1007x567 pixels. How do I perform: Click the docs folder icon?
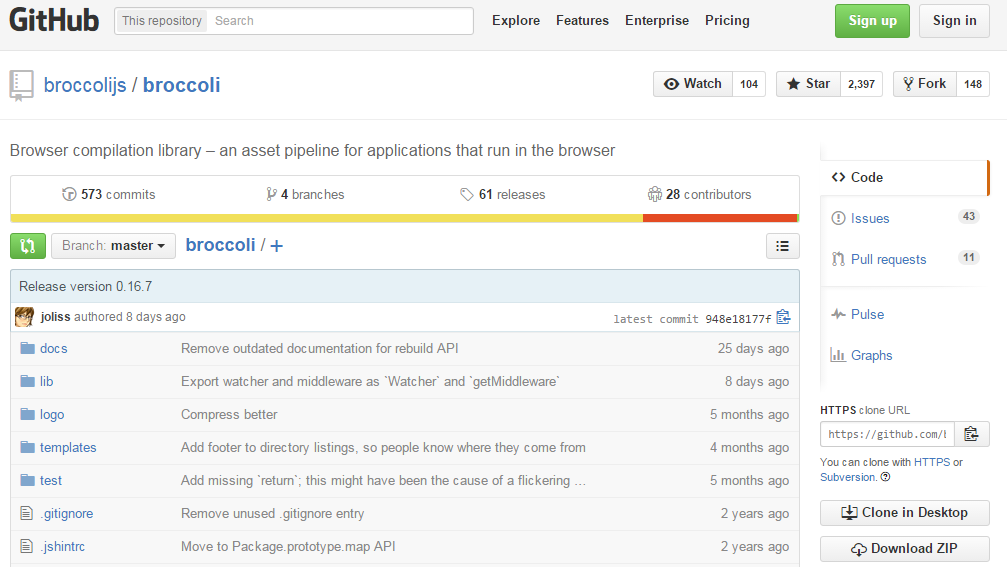(x=27, y=348)
